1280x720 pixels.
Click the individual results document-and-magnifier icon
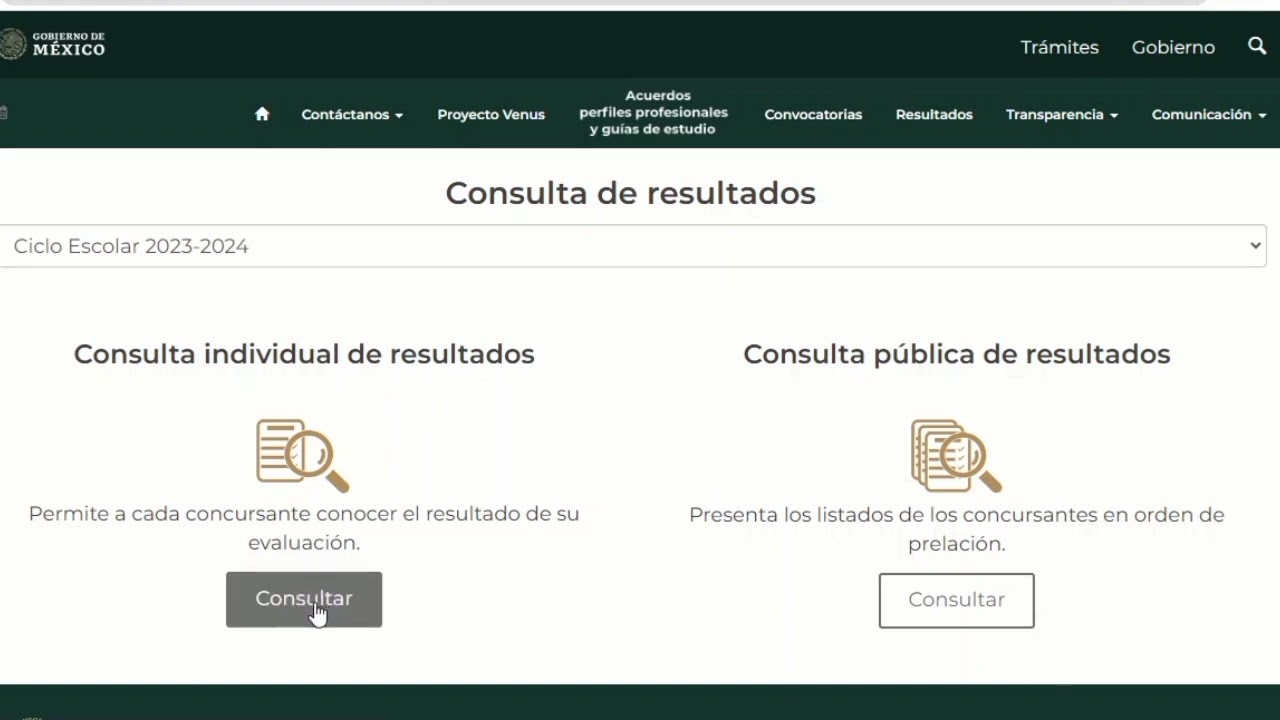click(x=303, y=455)
